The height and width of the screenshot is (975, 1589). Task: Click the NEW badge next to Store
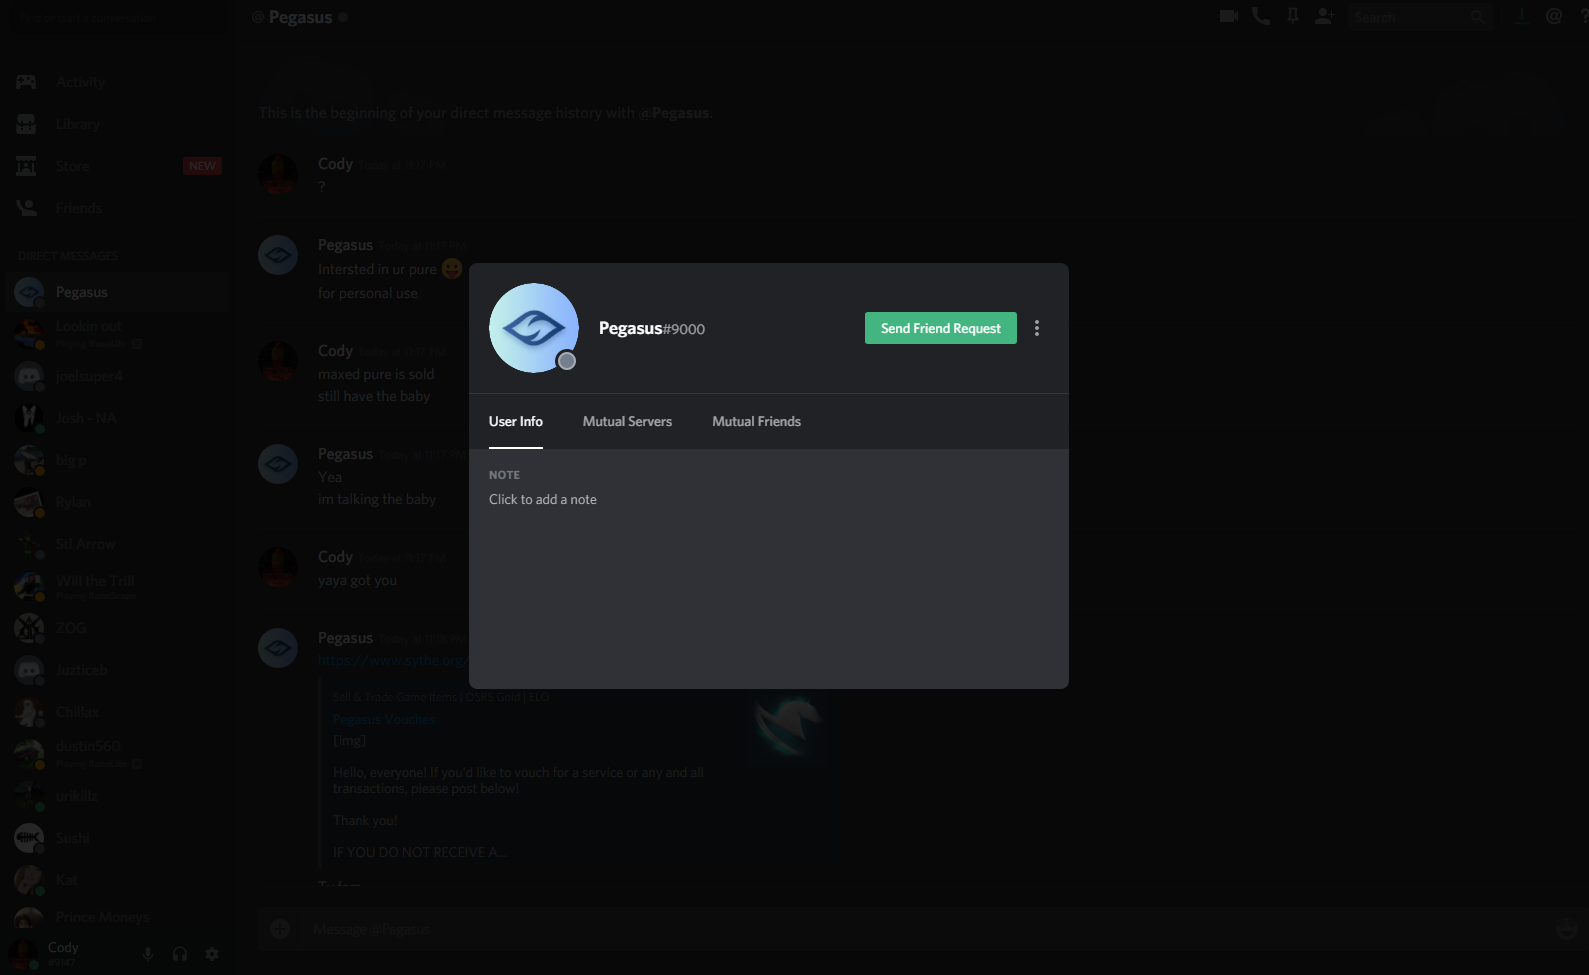click(202, 166)
